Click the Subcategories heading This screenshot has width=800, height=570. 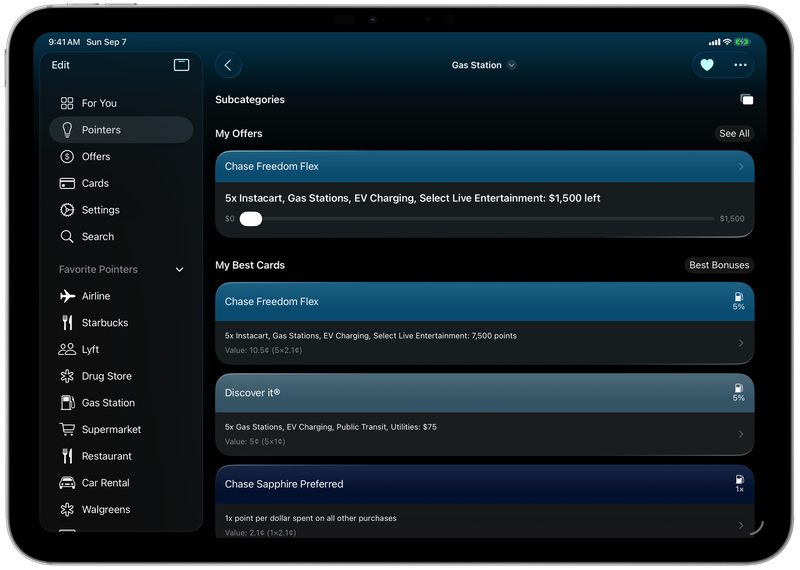(x=250, y=100)
